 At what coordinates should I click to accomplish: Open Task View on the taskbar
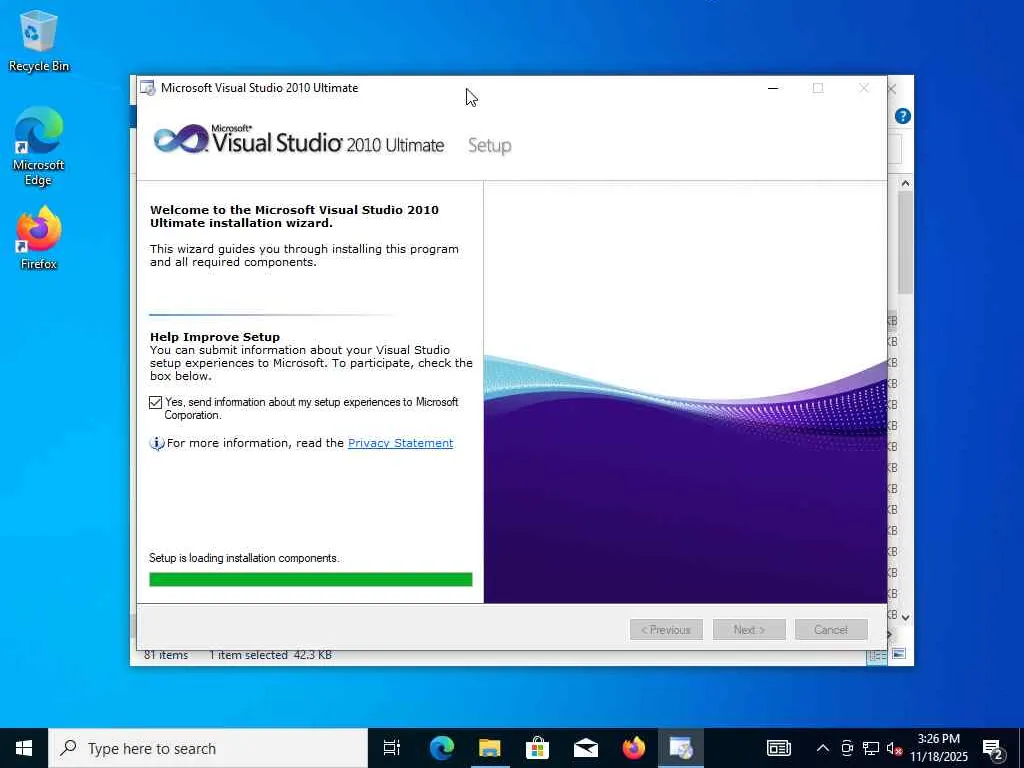point(392,748)
